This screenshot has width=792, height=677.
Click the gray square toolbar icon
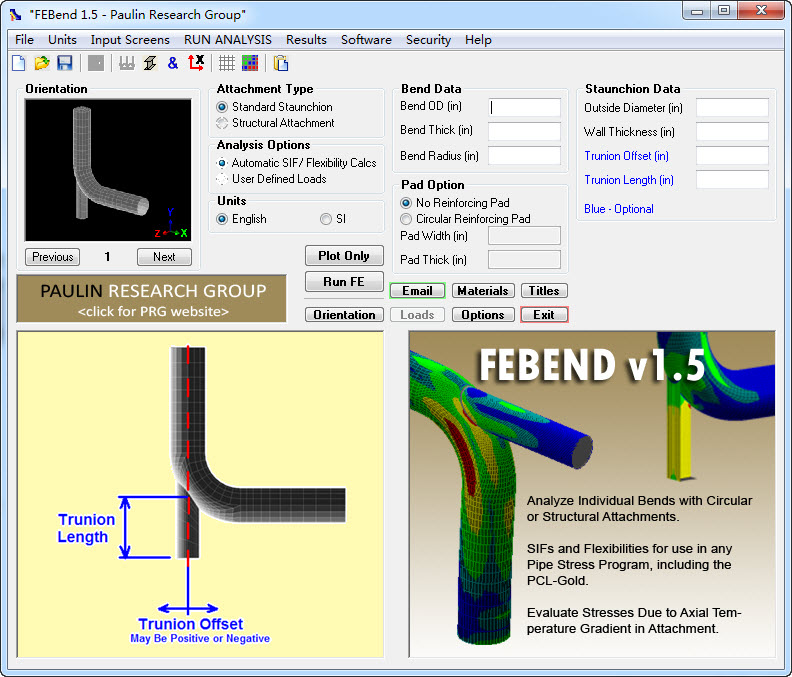pos(96,63)
